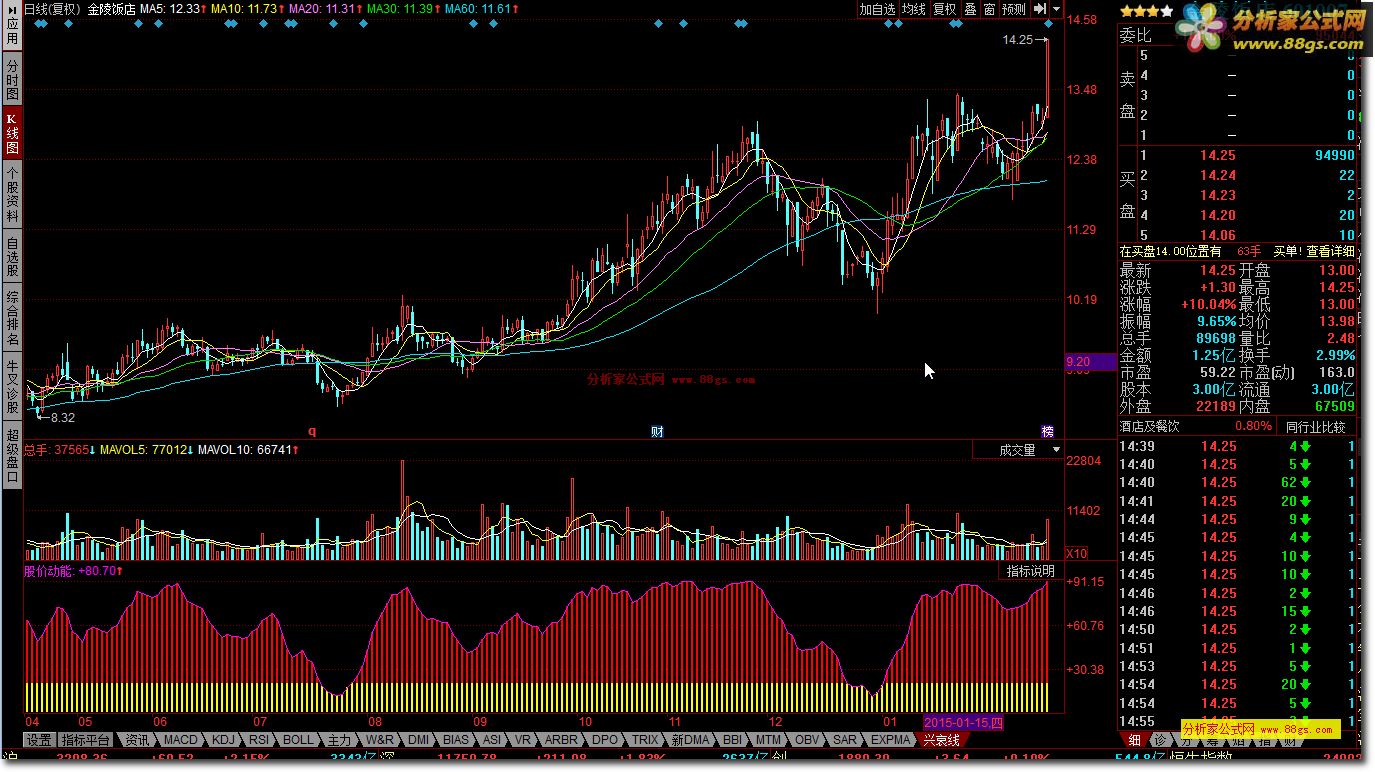The height and width of the screenshot is (772, 1375).
Task: Select the RSI indicator tab
Action: pyautogui.click(x=259, y=740)
